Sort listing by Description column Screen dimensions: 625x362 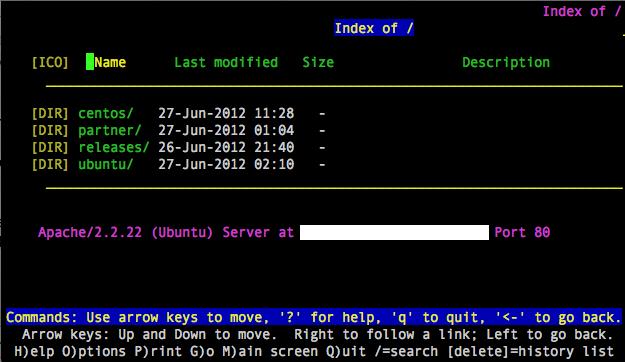506,63
